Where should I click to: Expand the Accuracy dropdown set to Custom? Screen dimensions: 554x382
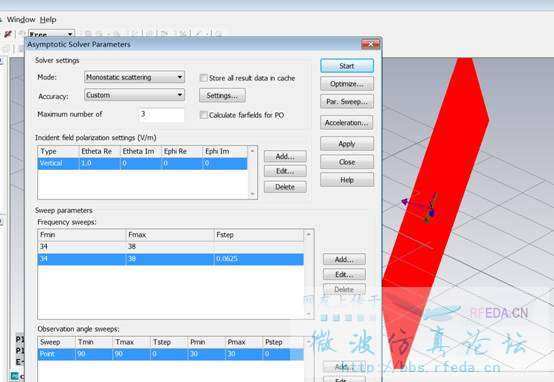pyautogui.click(x=134, y=95)
